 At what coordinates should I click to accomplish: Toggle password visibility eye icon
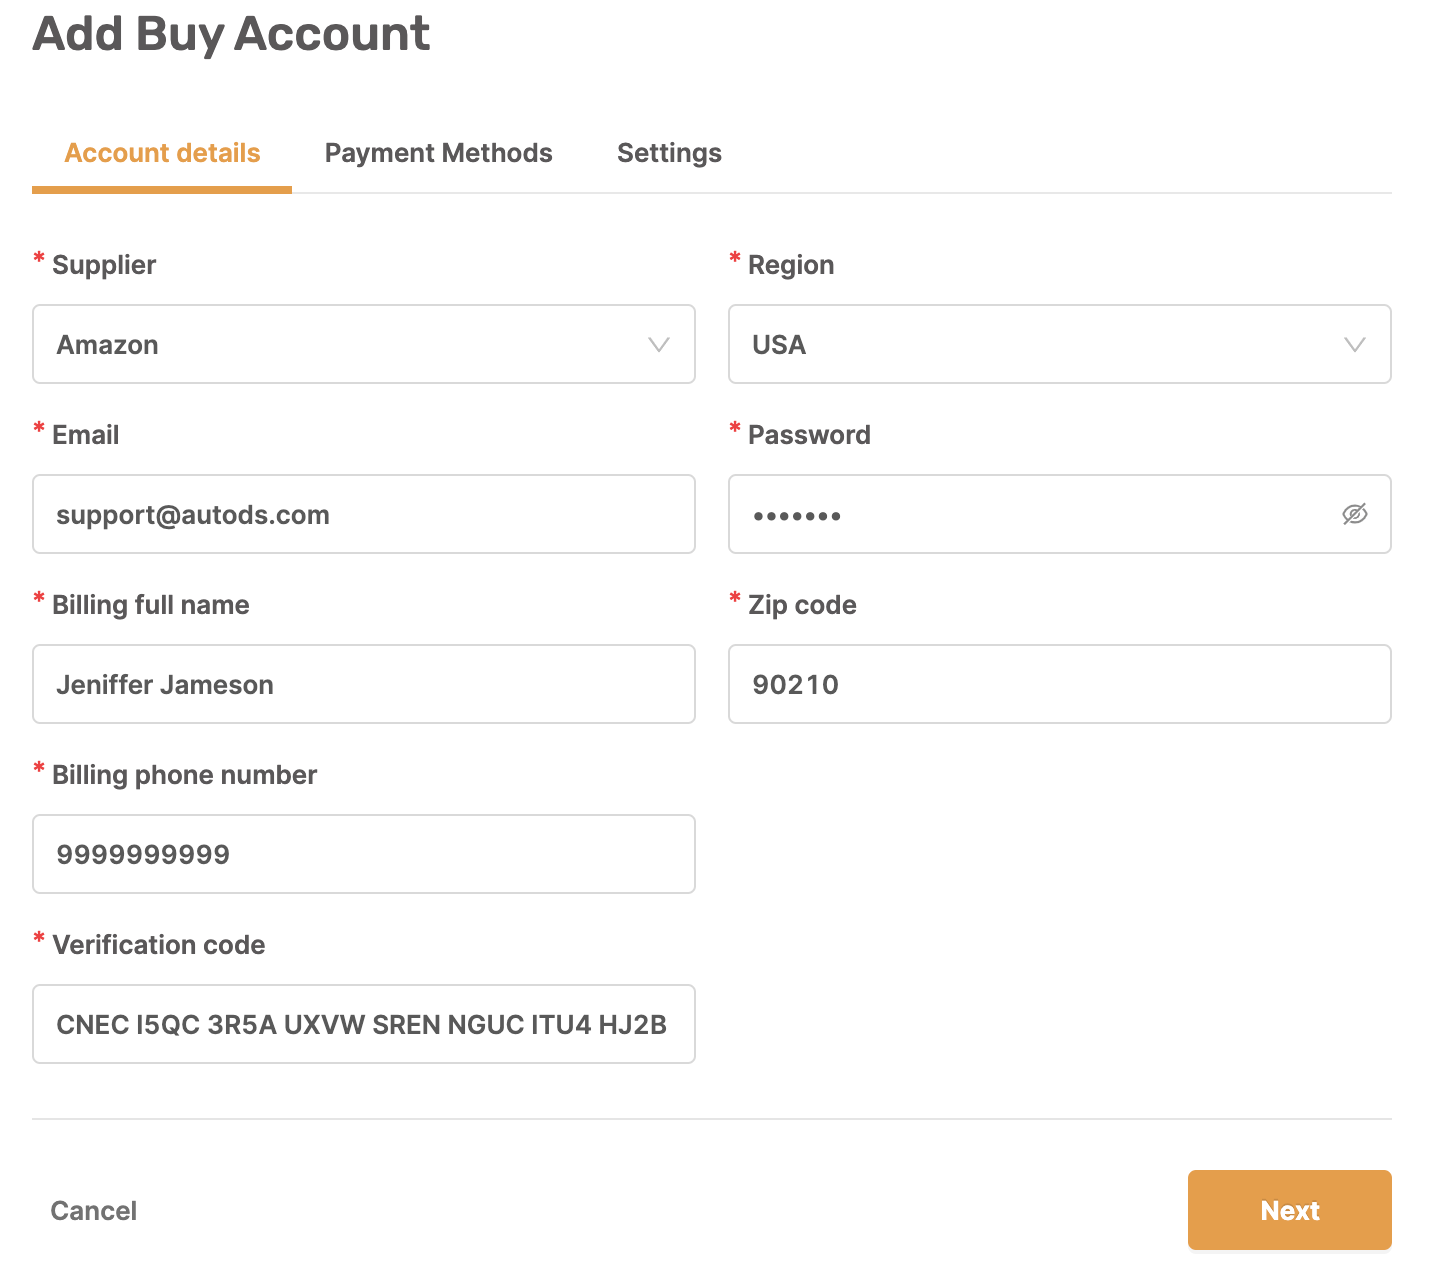tap(1354, 514)
